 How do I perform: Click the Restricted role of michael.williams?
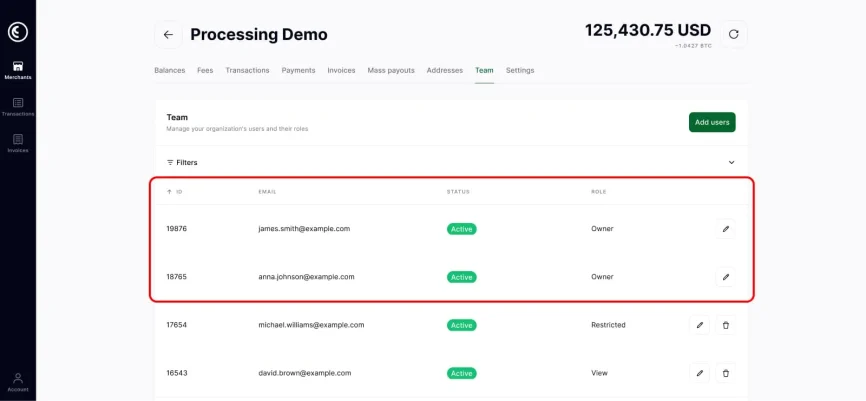(x=608, y=325)
